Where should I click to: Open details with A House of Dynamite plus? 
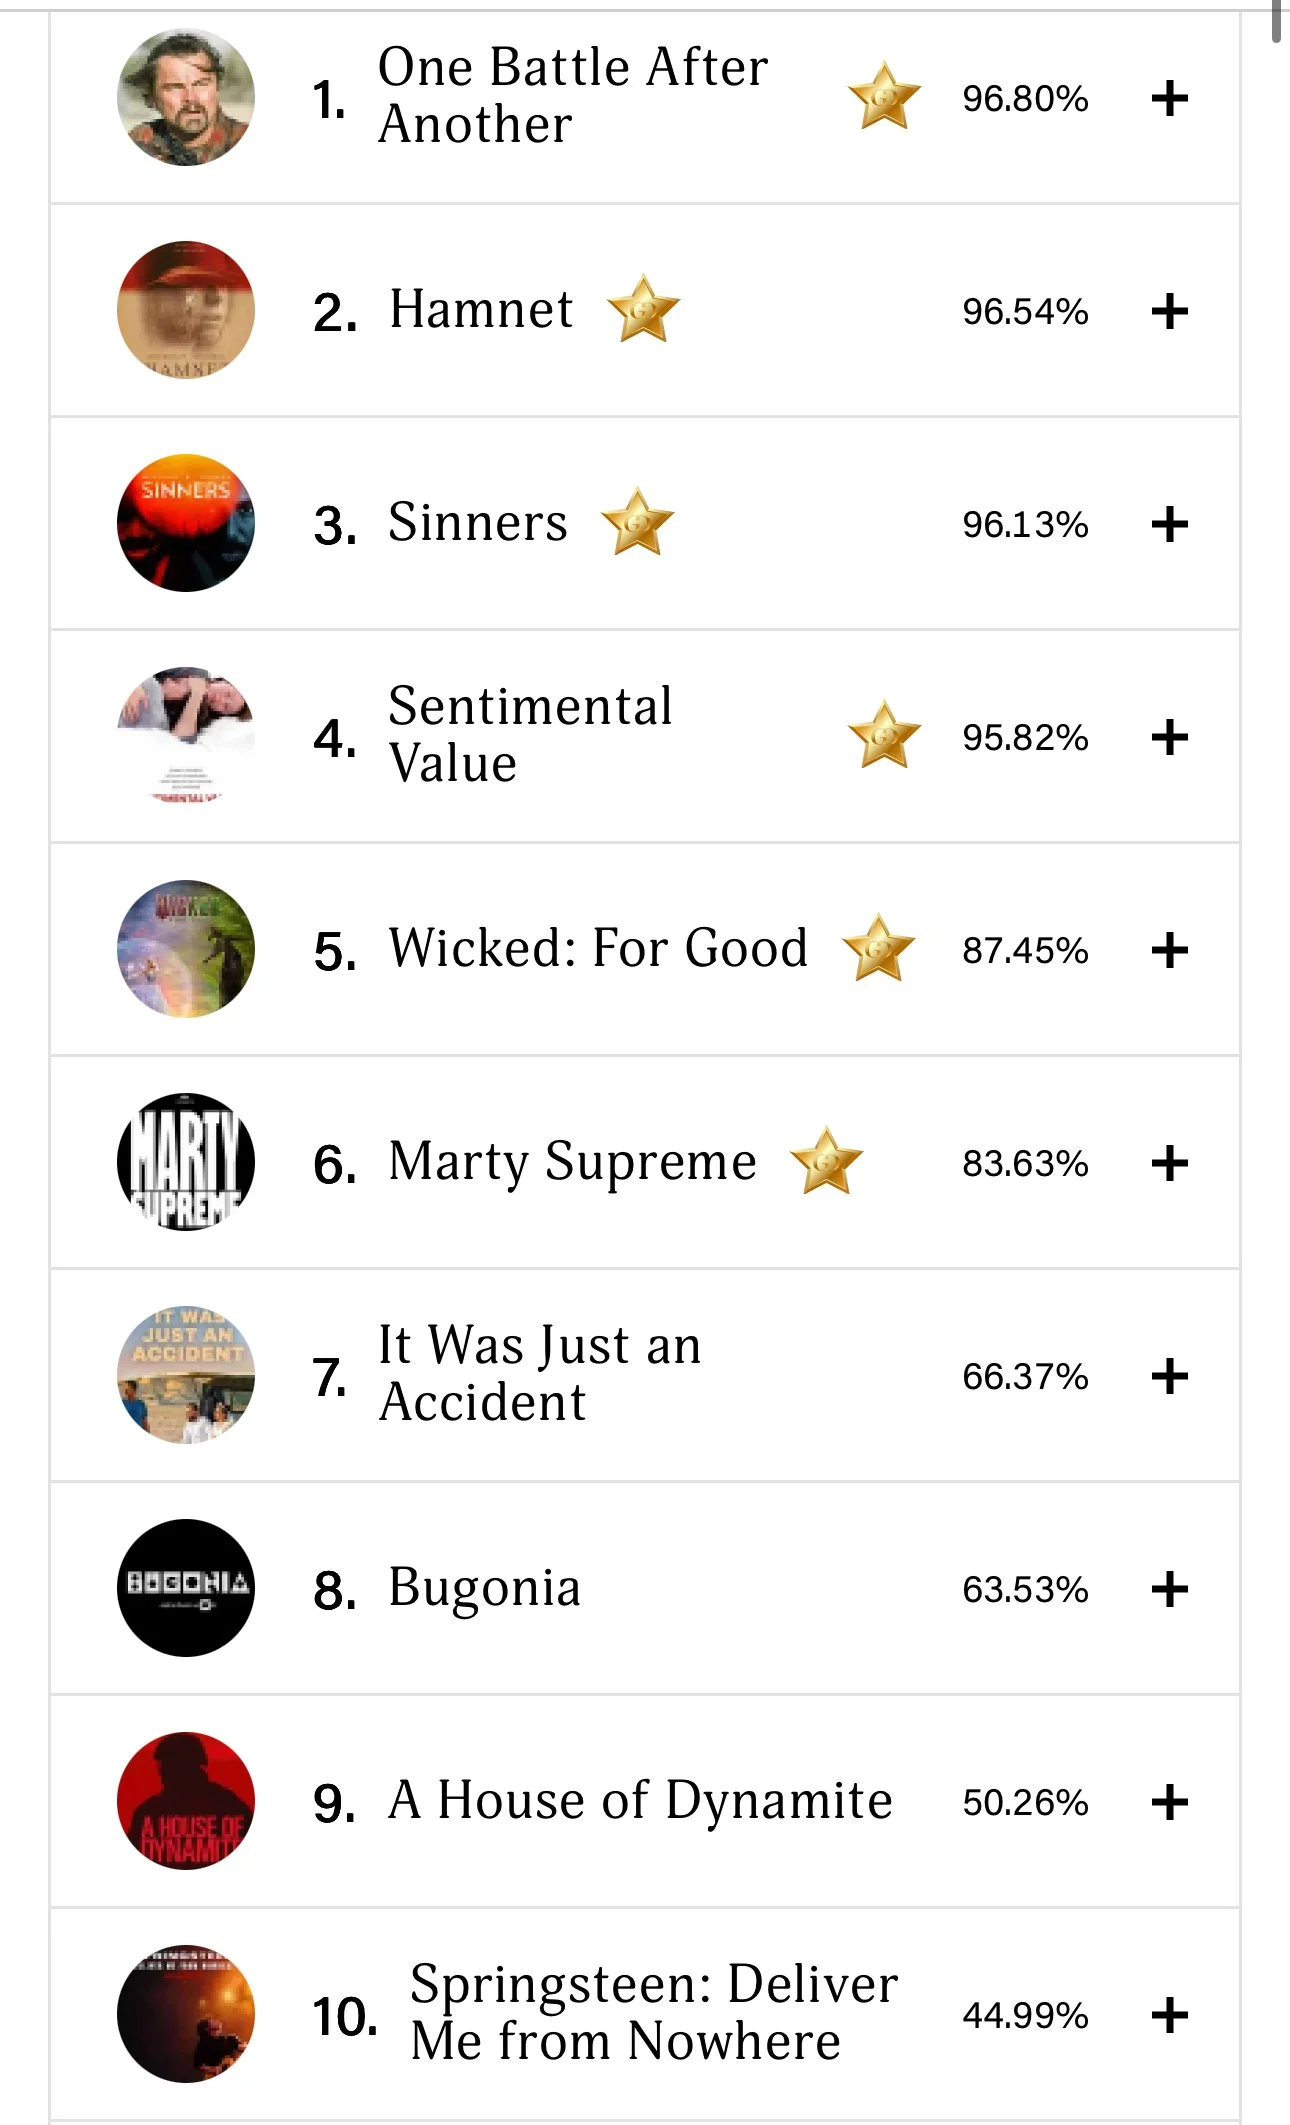tap(1169, 1802)
